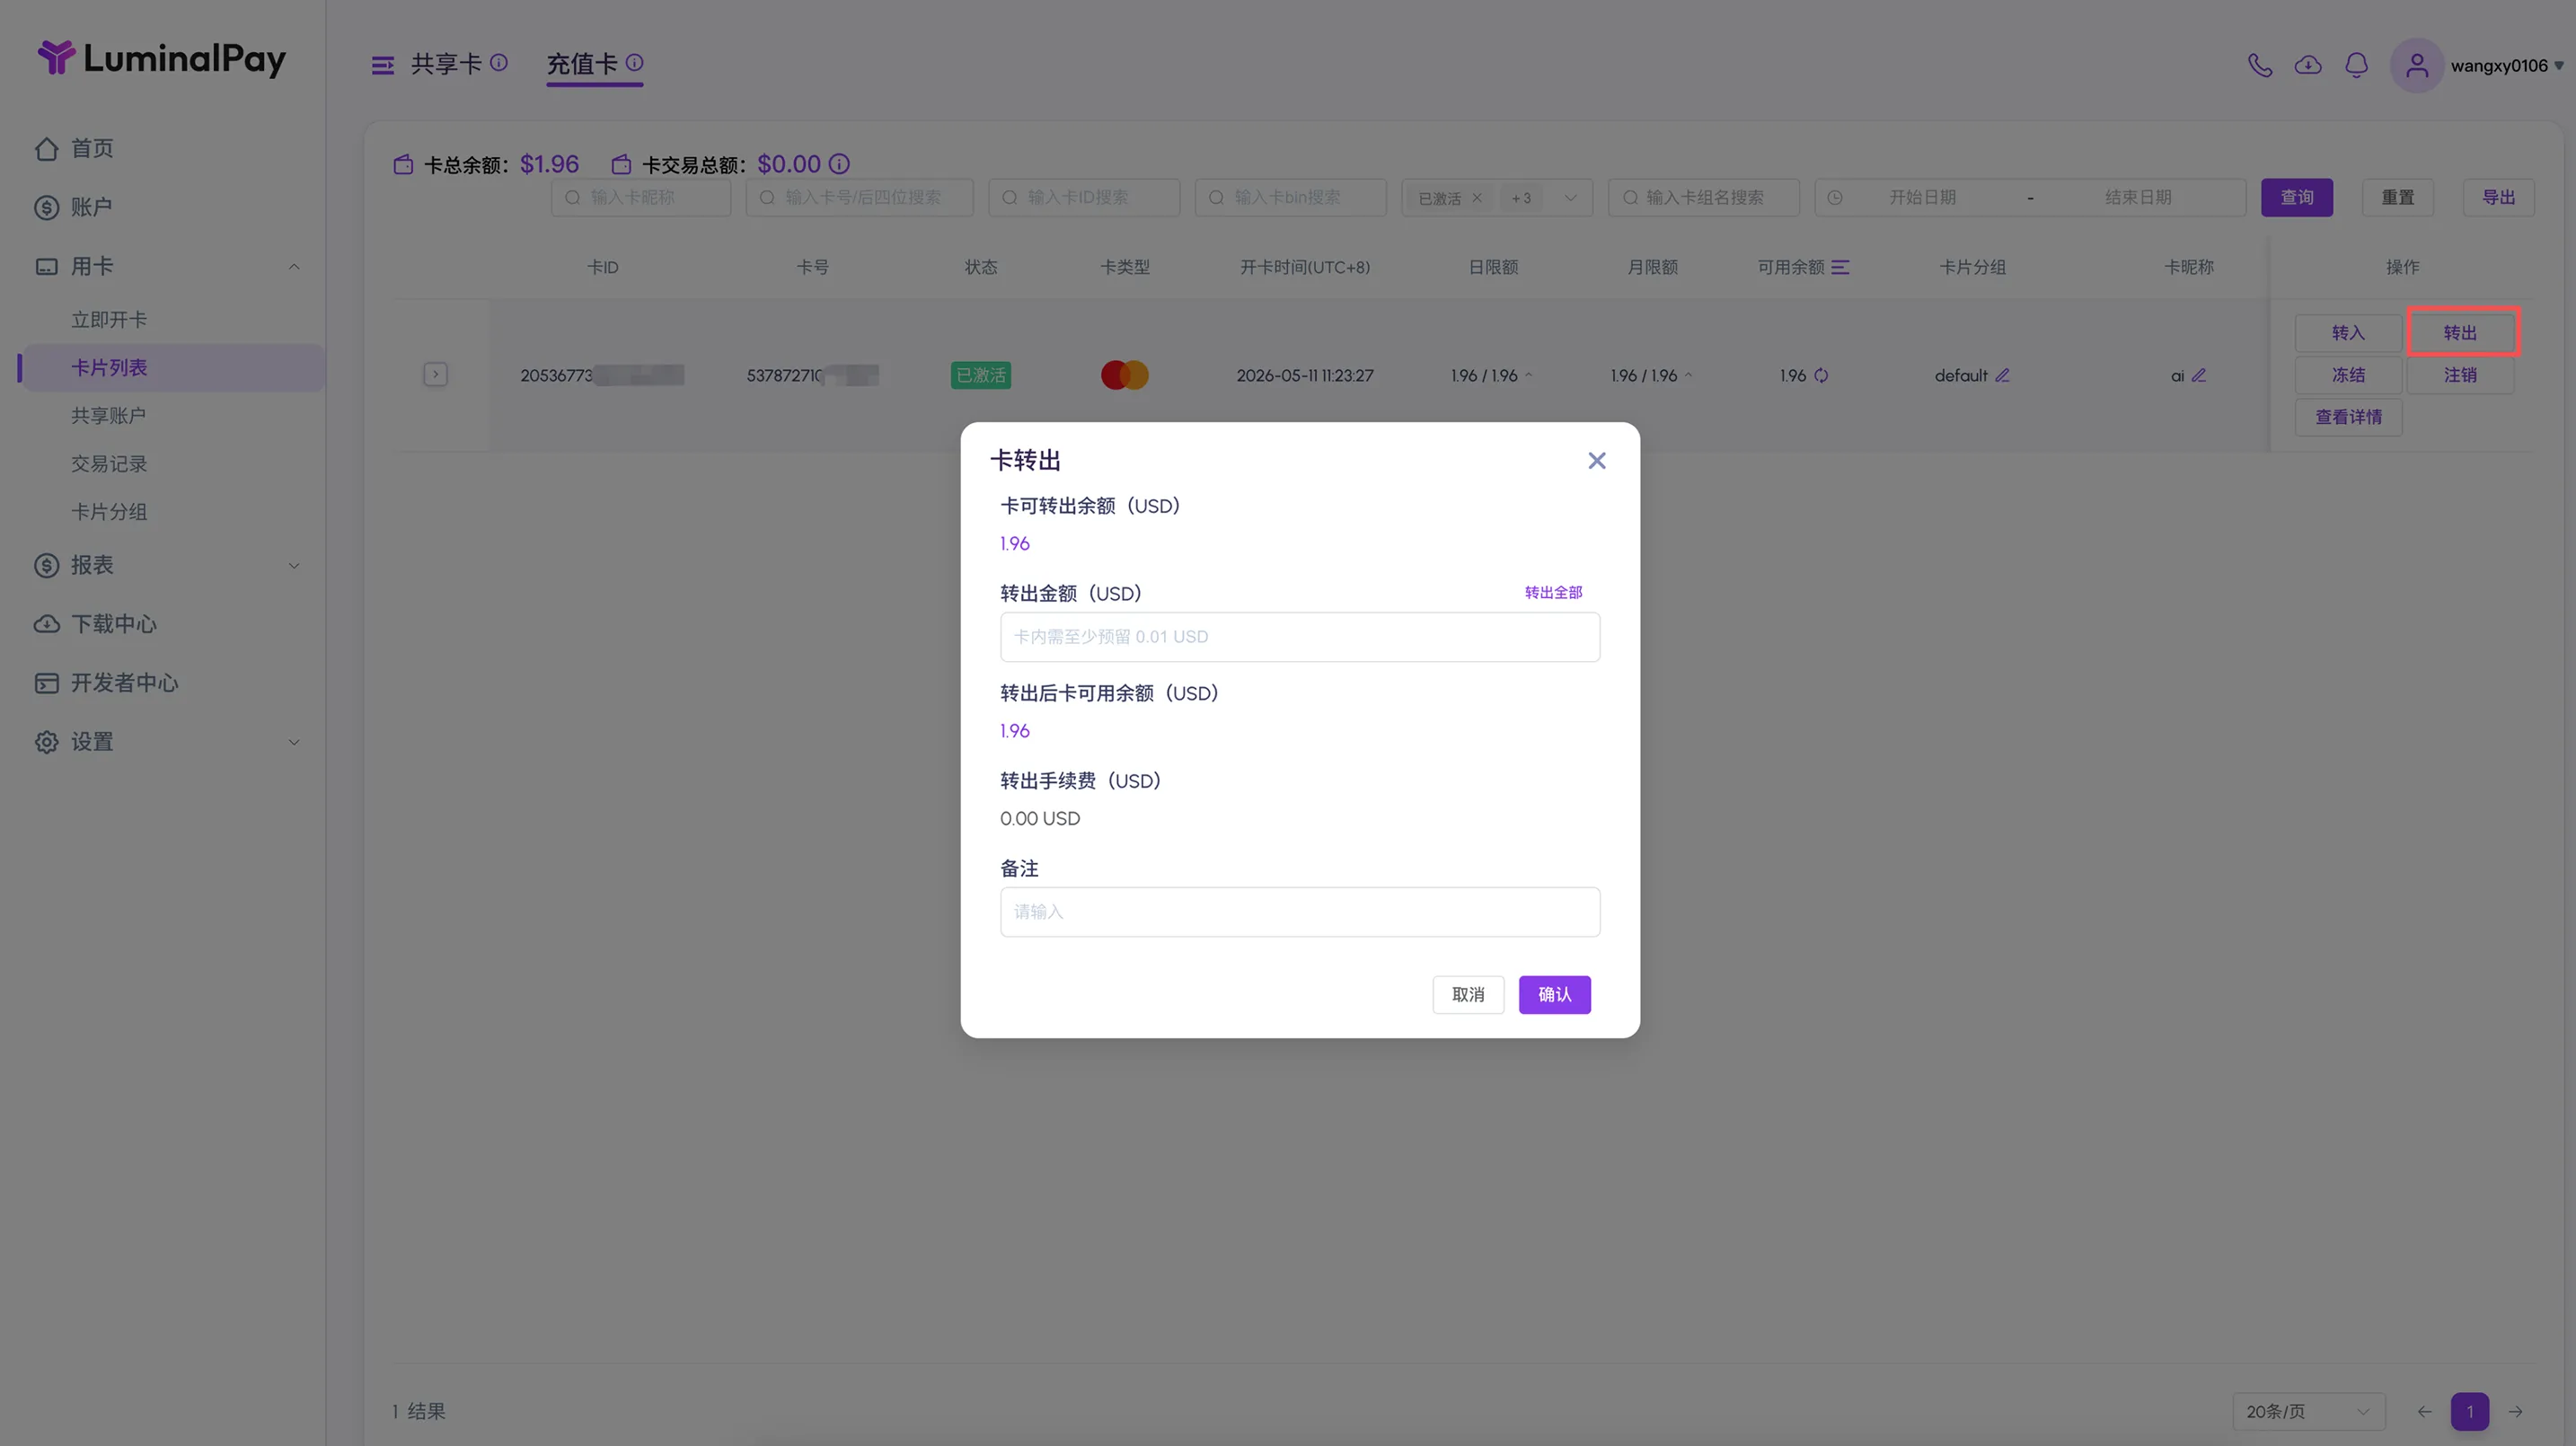The height and width of the screenshot is (1446, 2576).
Task: Focus the 转出金额 input field
Action: coord(1299,637)
